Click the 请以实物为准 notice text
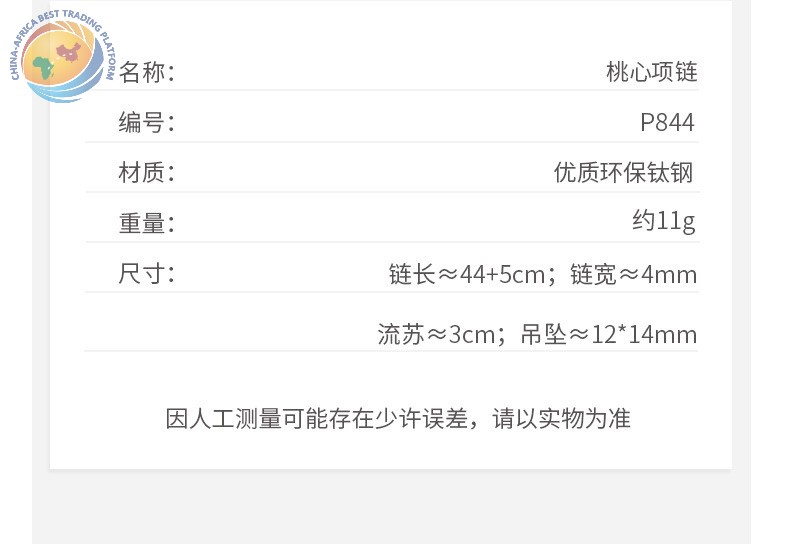 [561, 419]
